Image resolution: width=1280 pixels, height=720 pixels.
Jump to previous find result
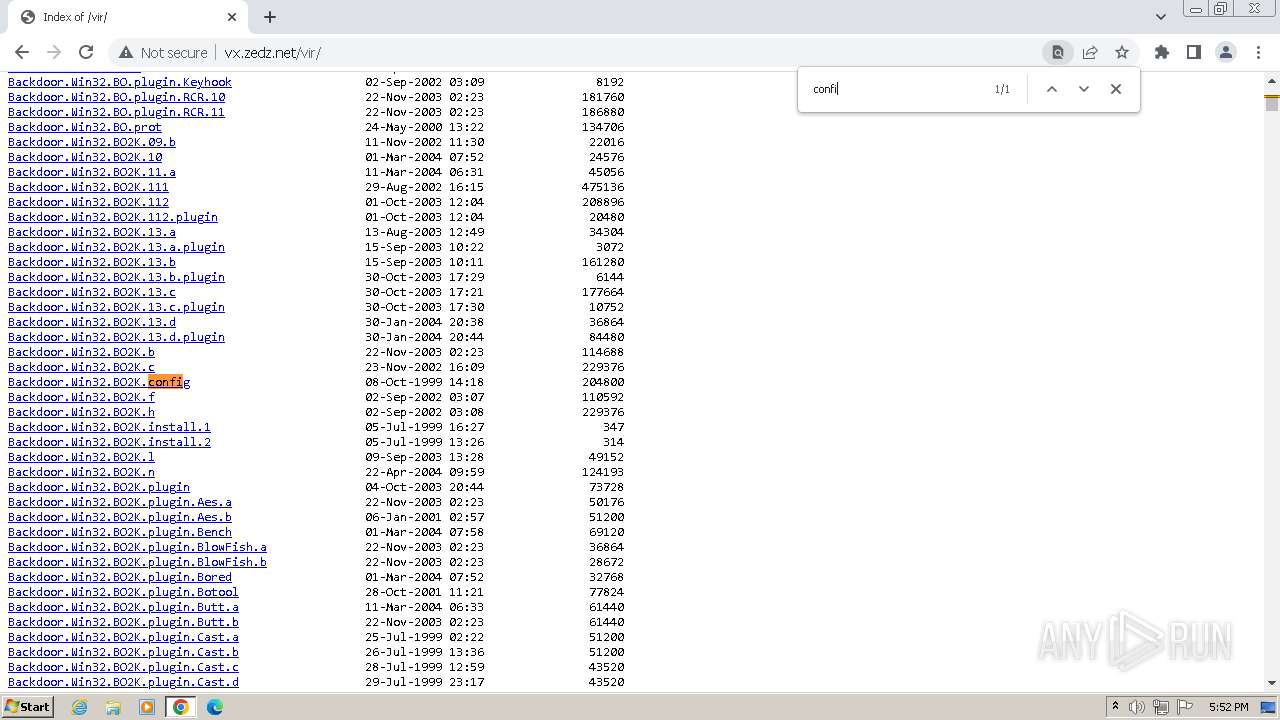(1052, 89)
